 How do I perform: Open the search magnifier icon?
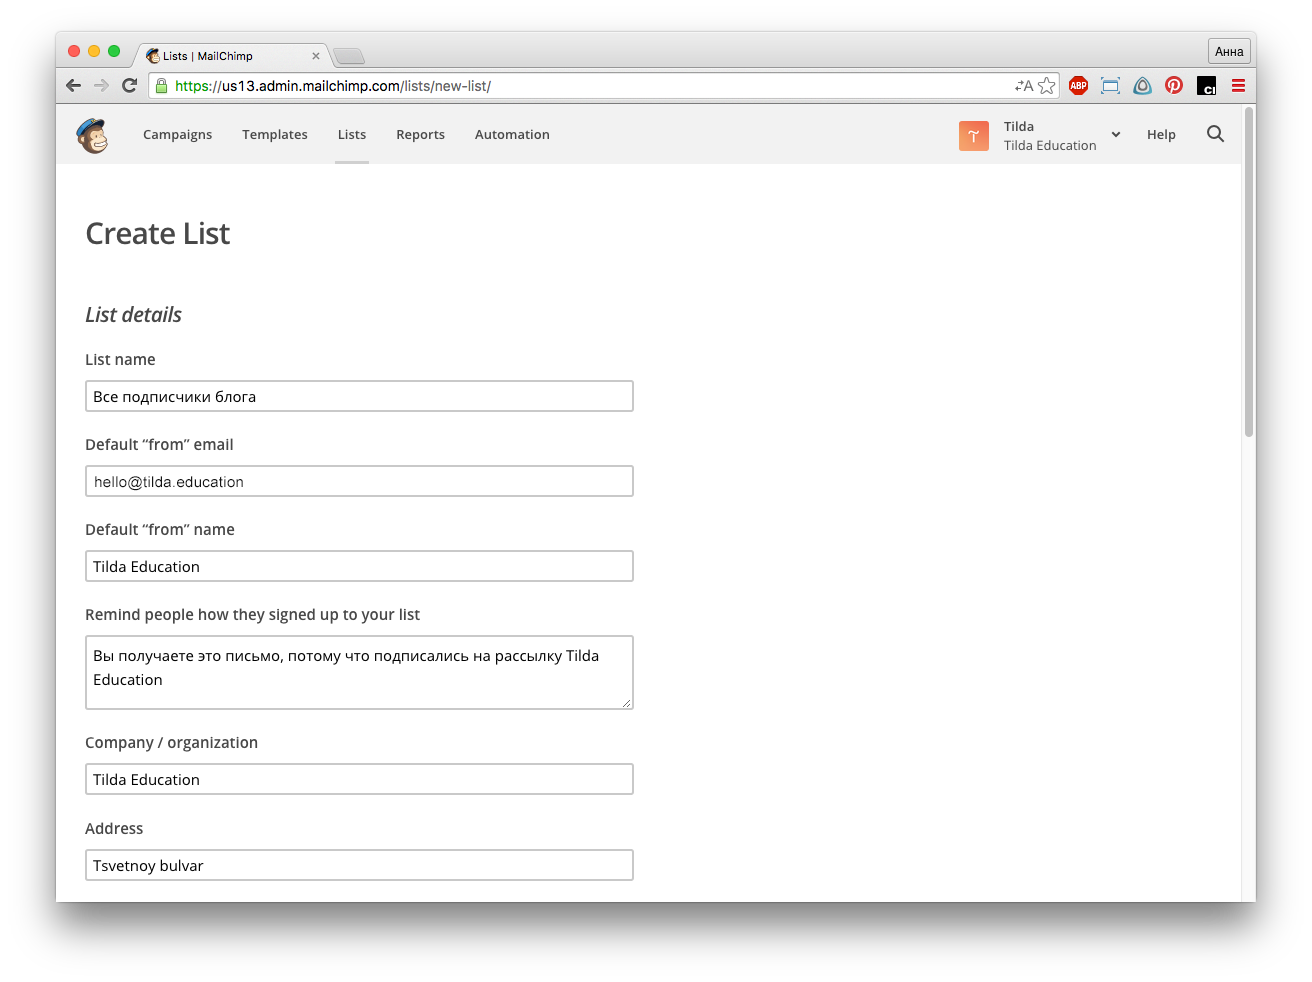pyautogui.click(x=1215, y=134)
